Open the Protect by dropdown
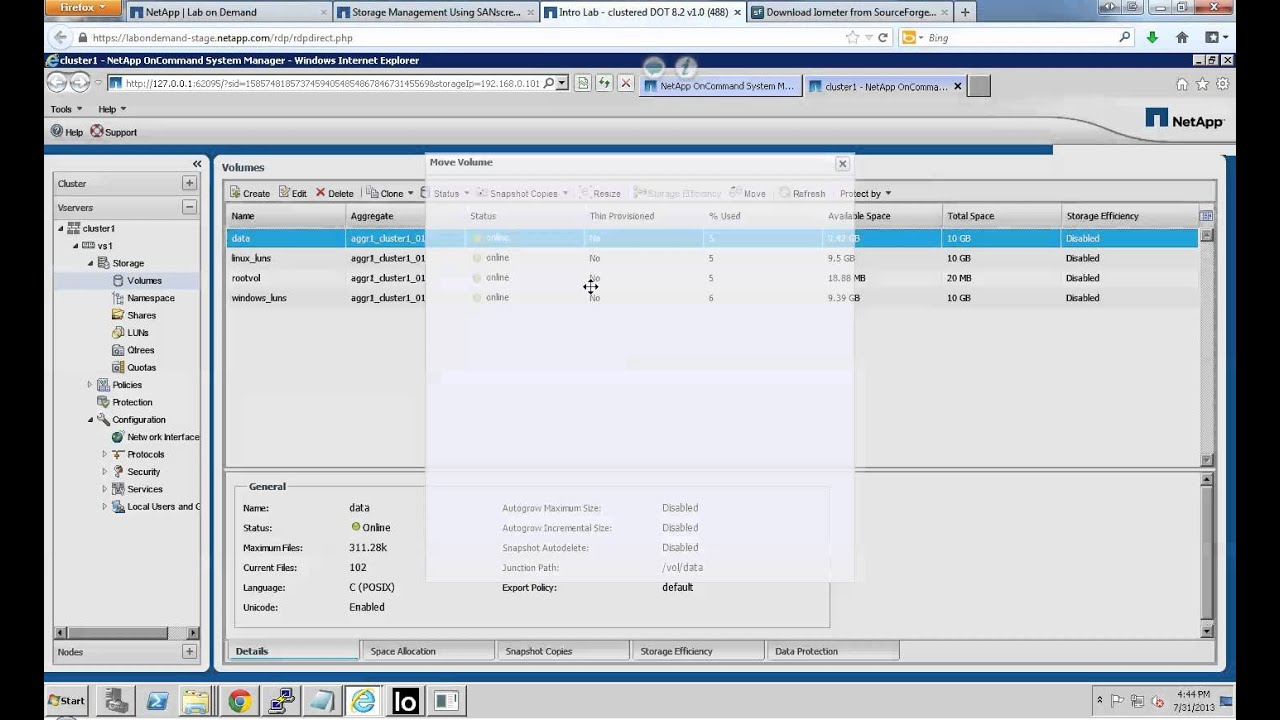This screenshot has width=1280, height=720. click(865, 193)
